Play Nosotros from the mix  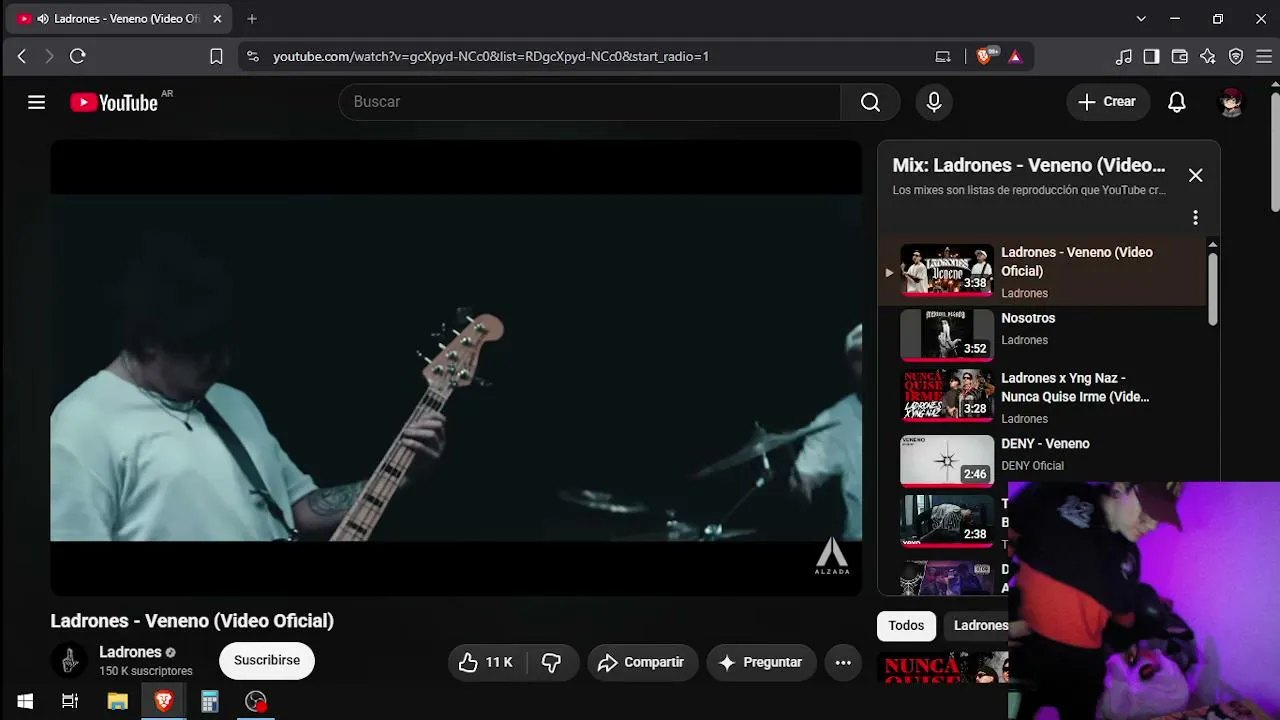[1042, 334]
